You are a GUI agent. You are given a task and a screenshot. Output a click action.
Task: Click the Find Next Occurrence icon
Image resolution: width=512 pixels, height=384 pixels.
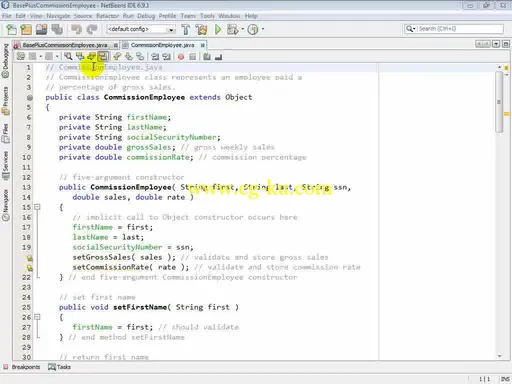[x=91, y=57]
